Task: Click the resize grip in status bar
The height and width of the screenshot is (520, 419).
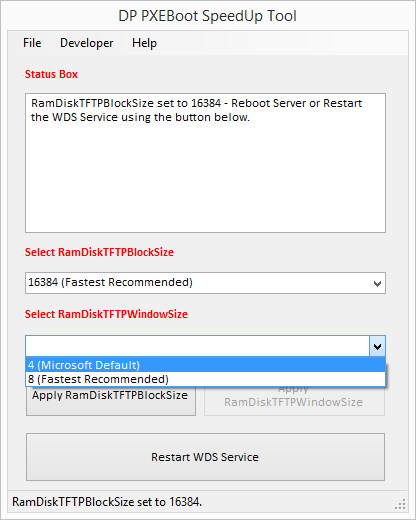Action: coord(400,504)
